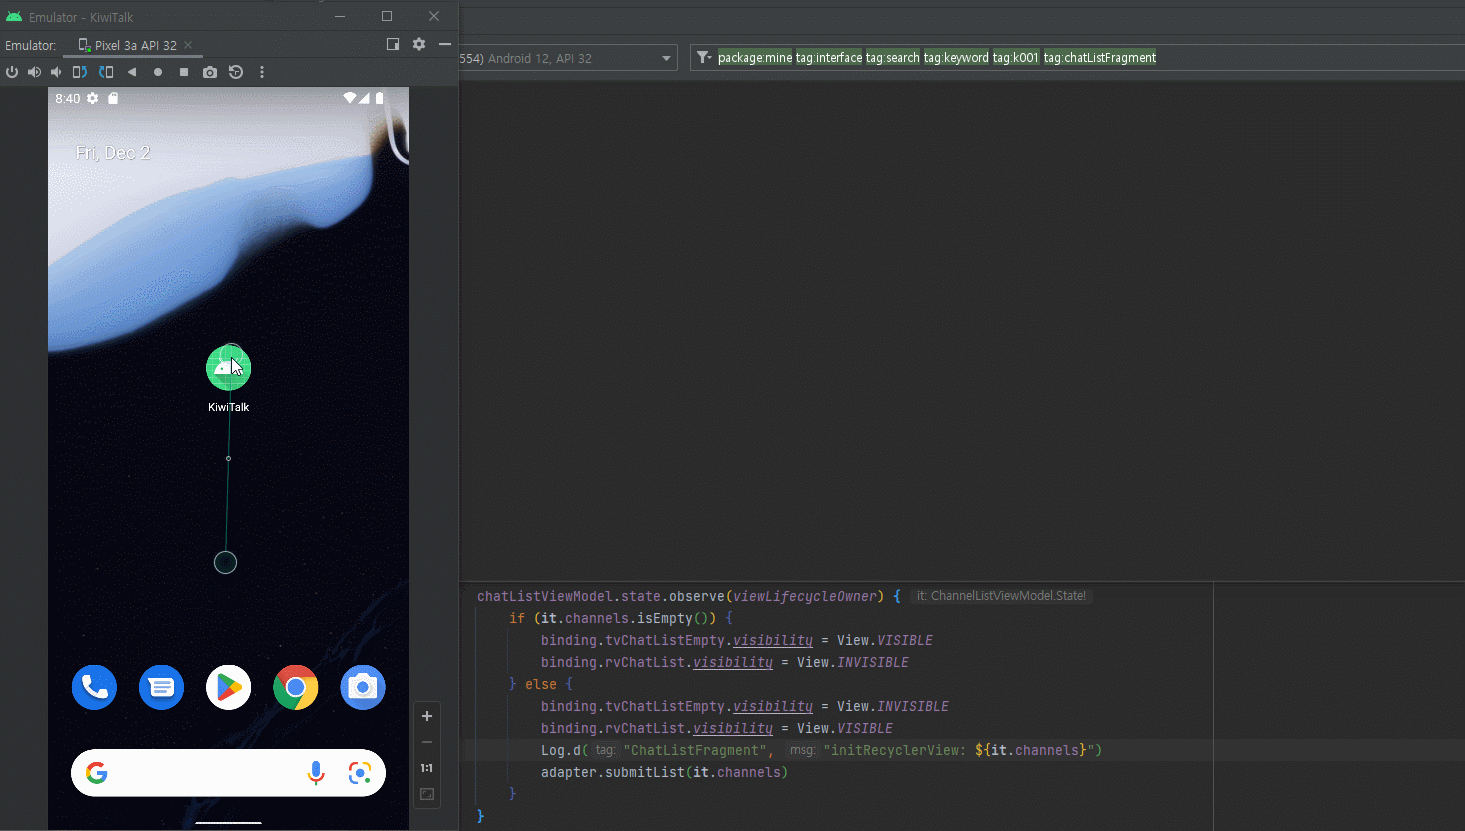Restore emulator state with the snapshot button
Screen dimensions: 1465x831
pyautogui.click(x=235, y=72)
